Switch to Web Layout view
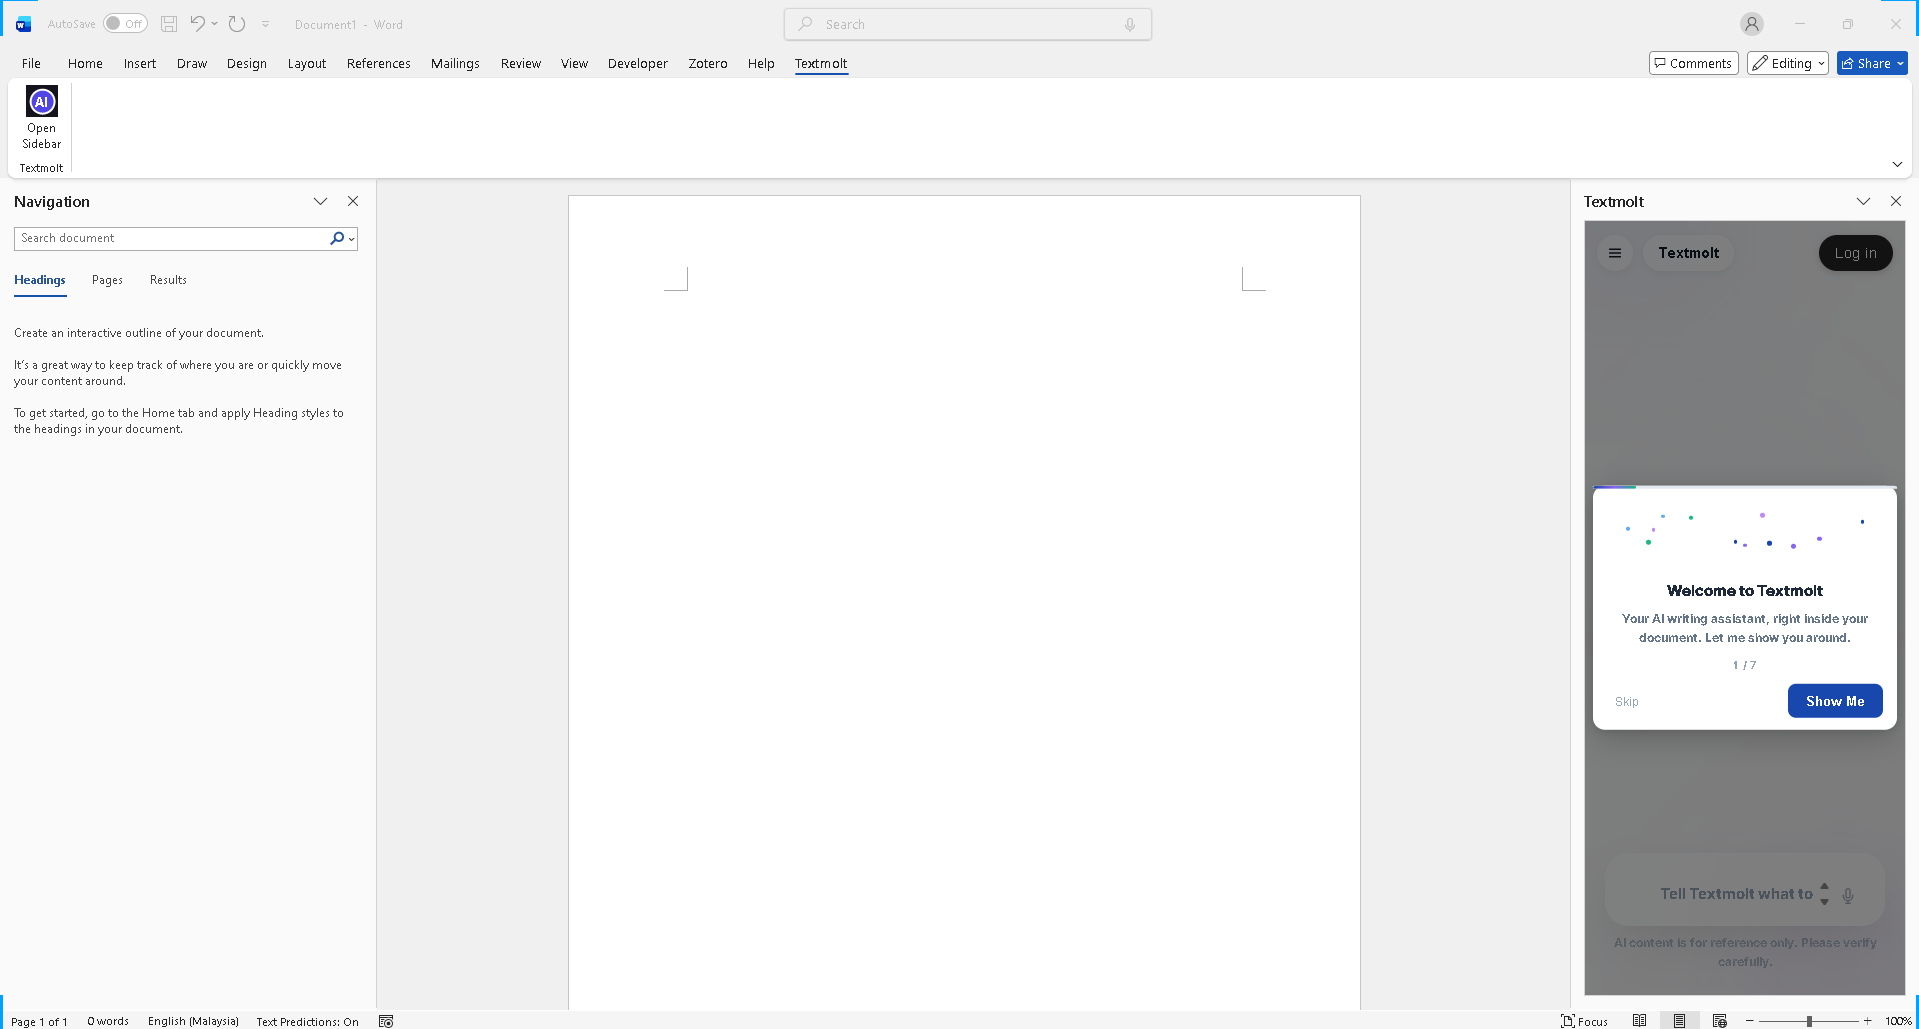This screenshot has width=1919, height=1029. click(x=1719, y=1021)
